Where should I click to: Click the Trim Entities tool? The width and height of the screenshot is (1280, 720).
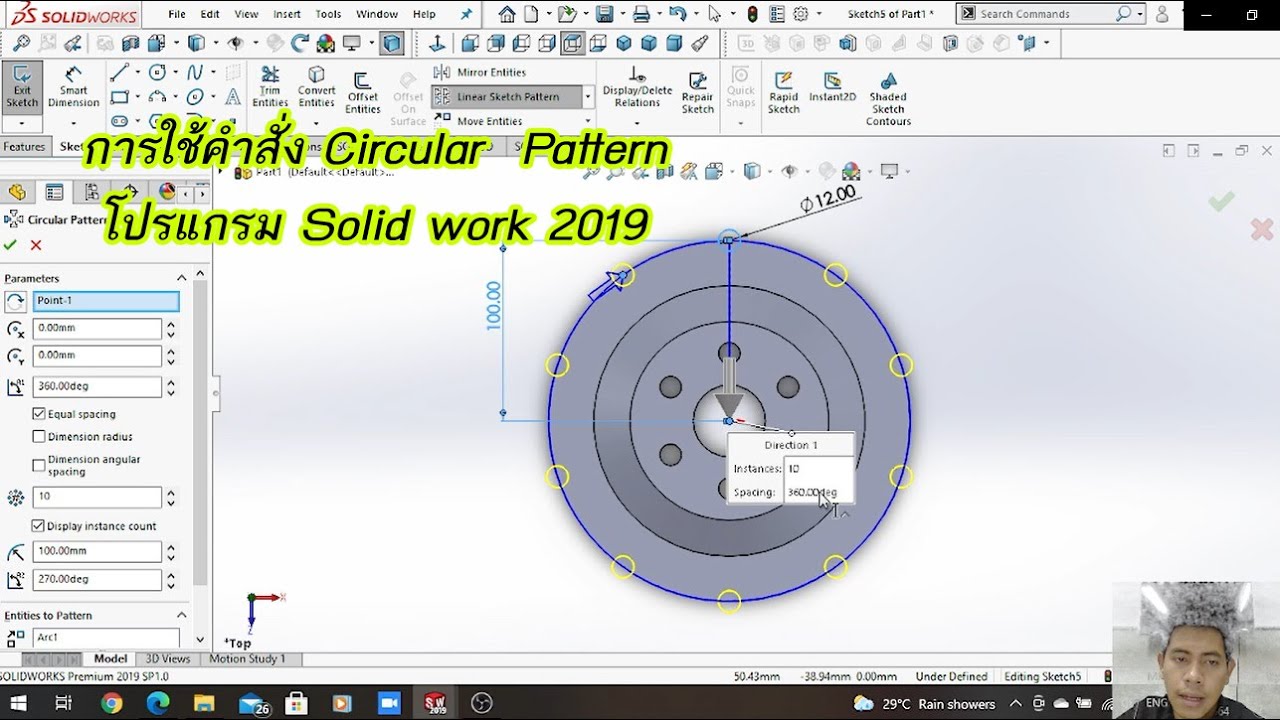point(270,88)
